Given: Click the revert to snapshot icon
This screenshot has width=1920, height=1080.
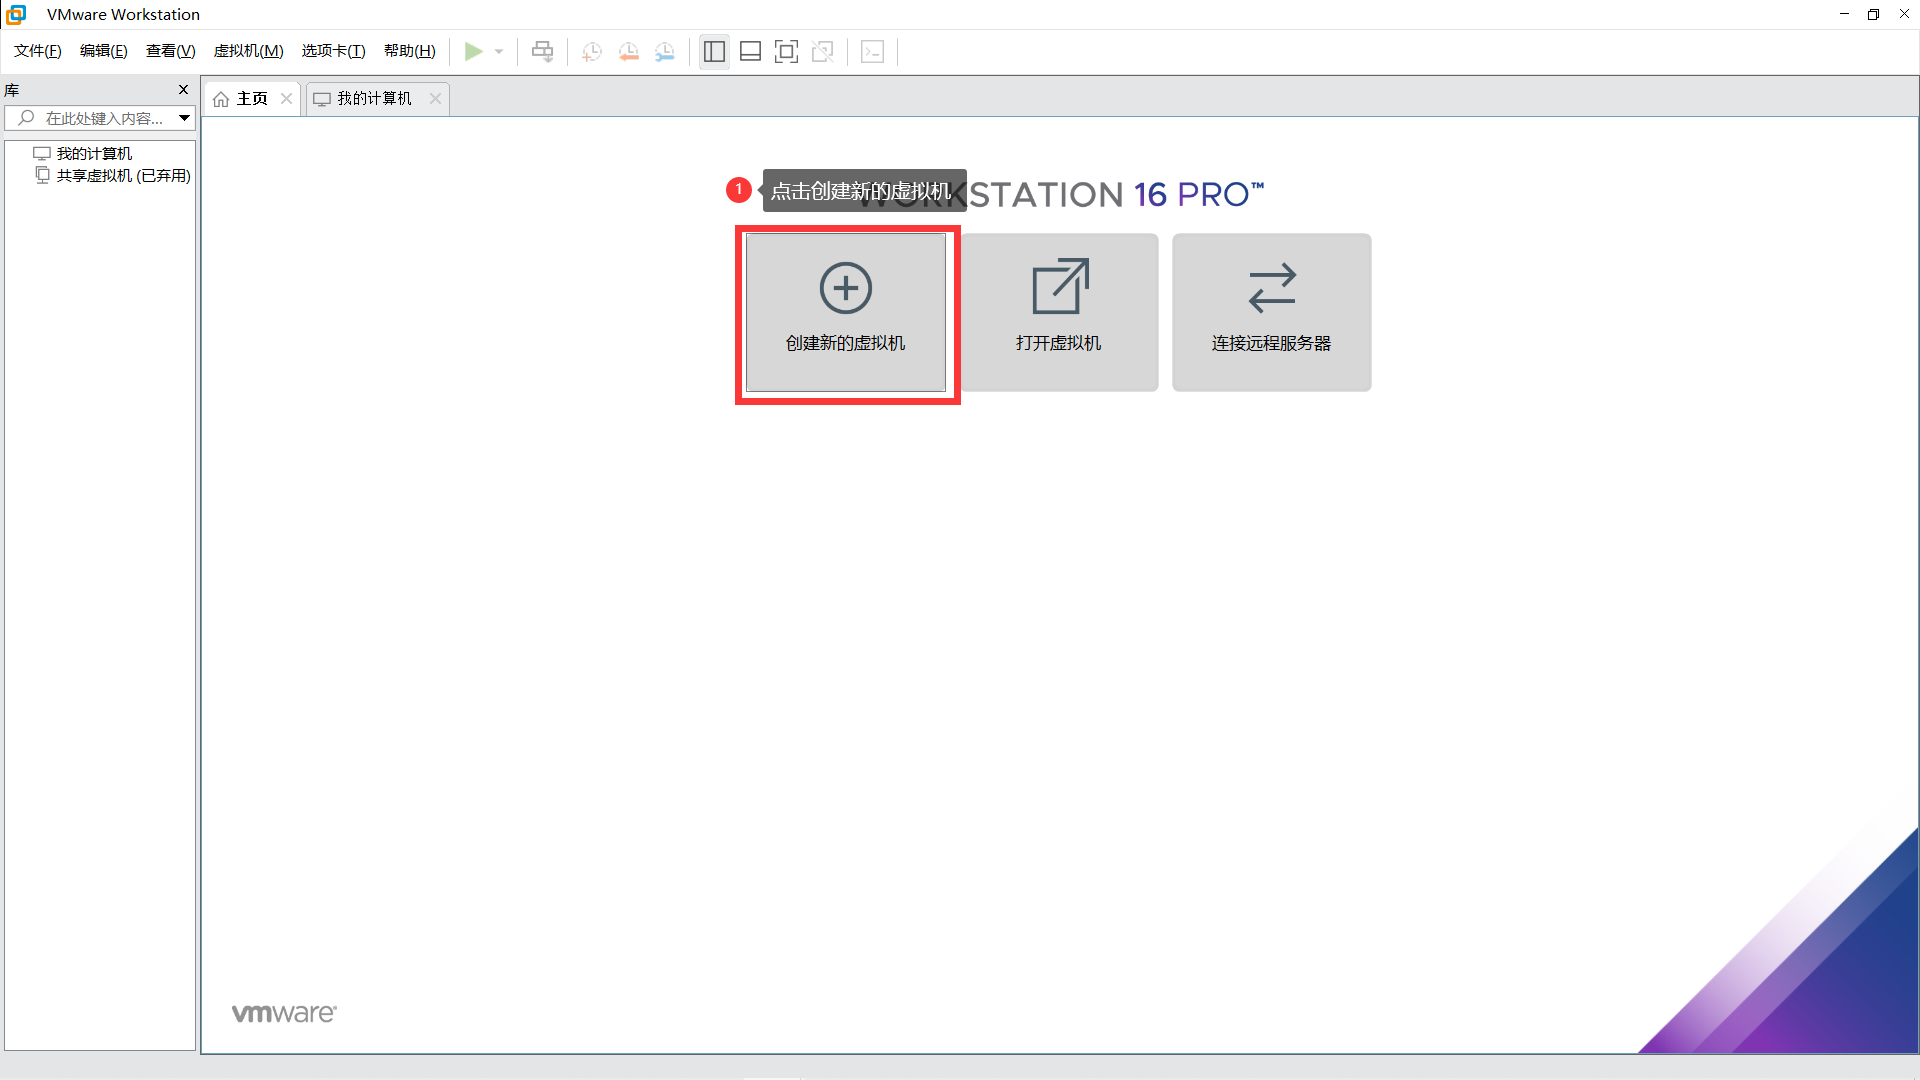Looking at the screenshot, I should click(628, 52).
